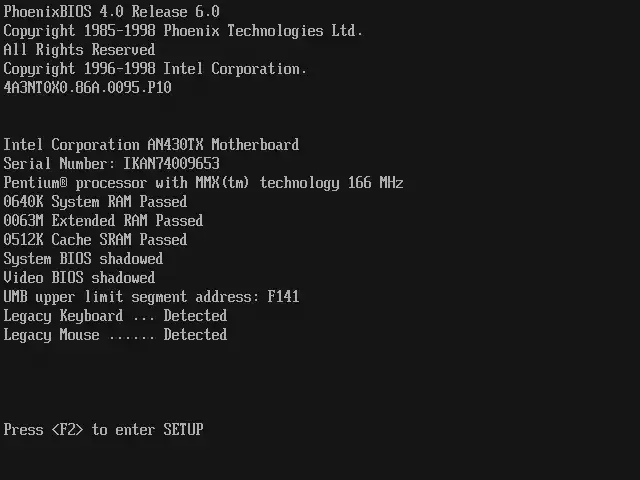Click the Legacy Keyboard Detected line
This screenshot has height=480, width=640.
click(115, 316)
